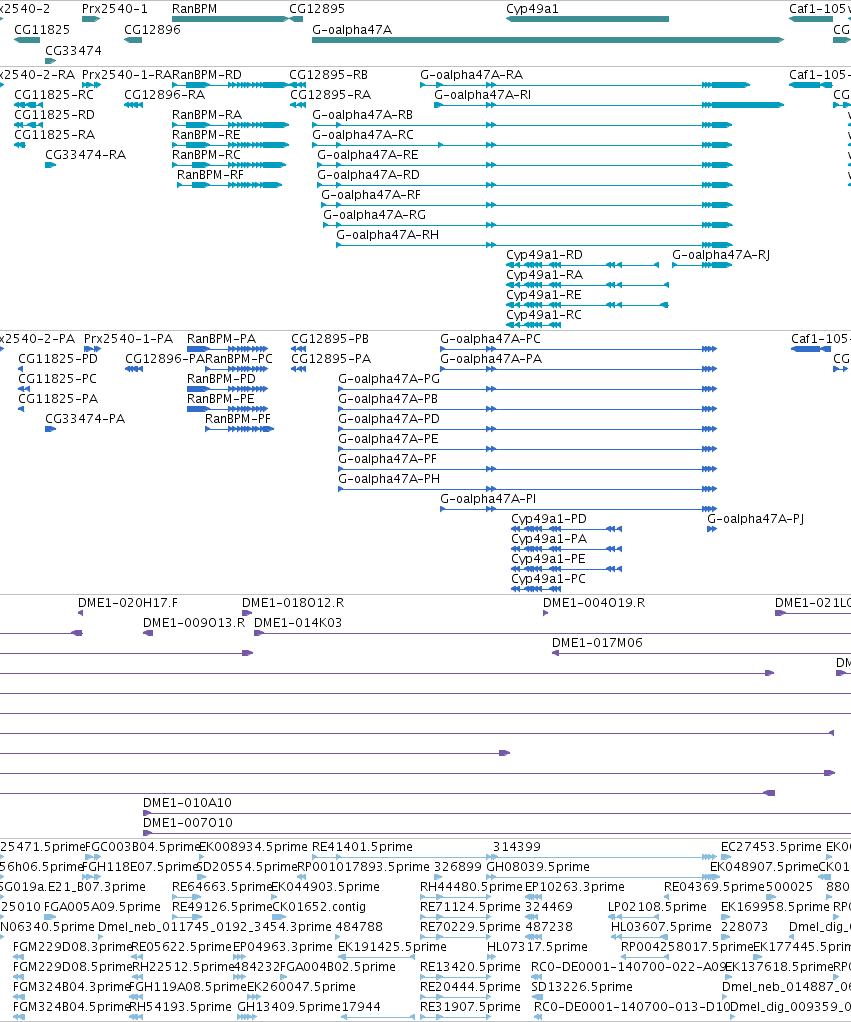Open the DME1-004O19.R BAC label
The image size is (851, 1022).
coord(594,603)
